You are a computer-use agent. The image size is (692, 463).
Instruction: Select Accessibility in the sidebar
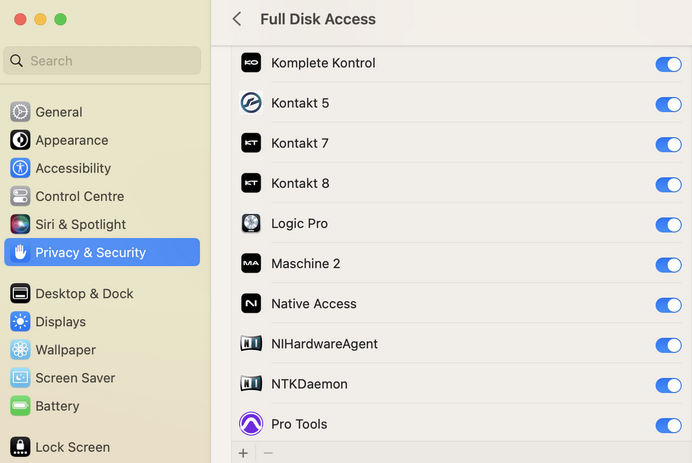[x=102, y=168]
